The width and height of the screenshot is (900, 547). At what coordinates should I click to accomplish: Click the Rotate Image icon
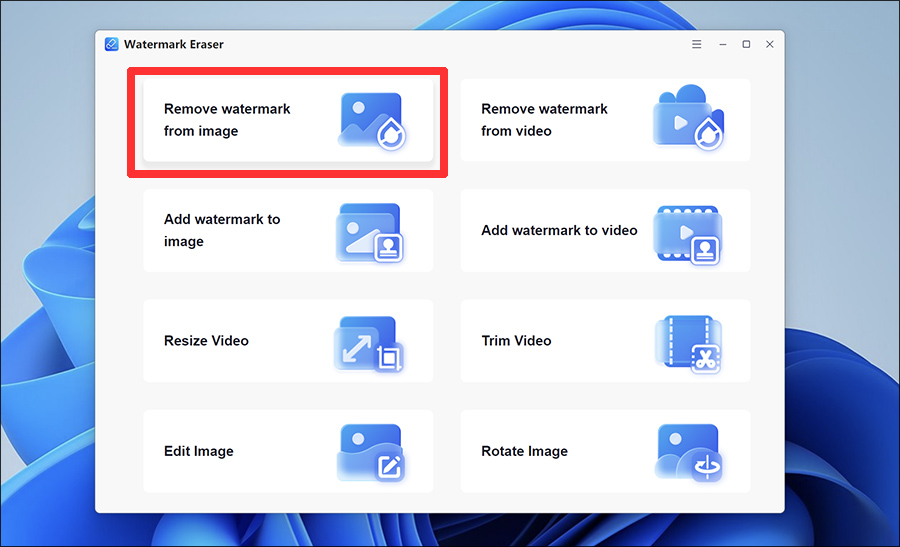click(688, 453)
